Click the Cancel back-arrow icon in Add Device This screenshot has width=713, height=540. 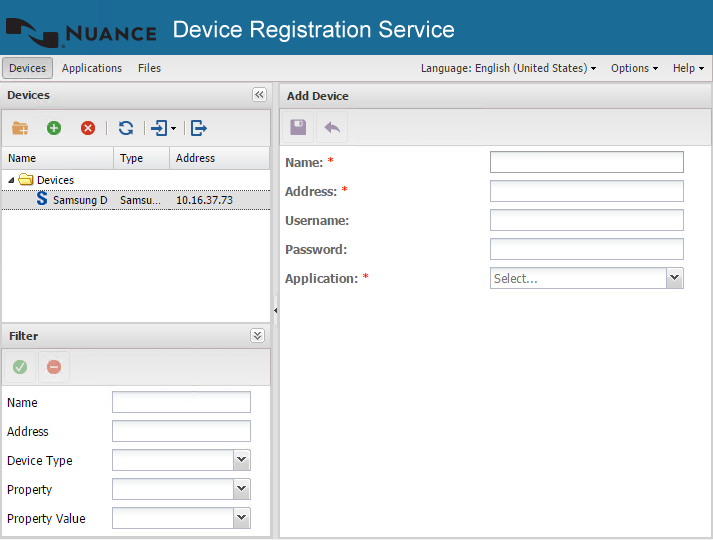[x=332, y=127]
